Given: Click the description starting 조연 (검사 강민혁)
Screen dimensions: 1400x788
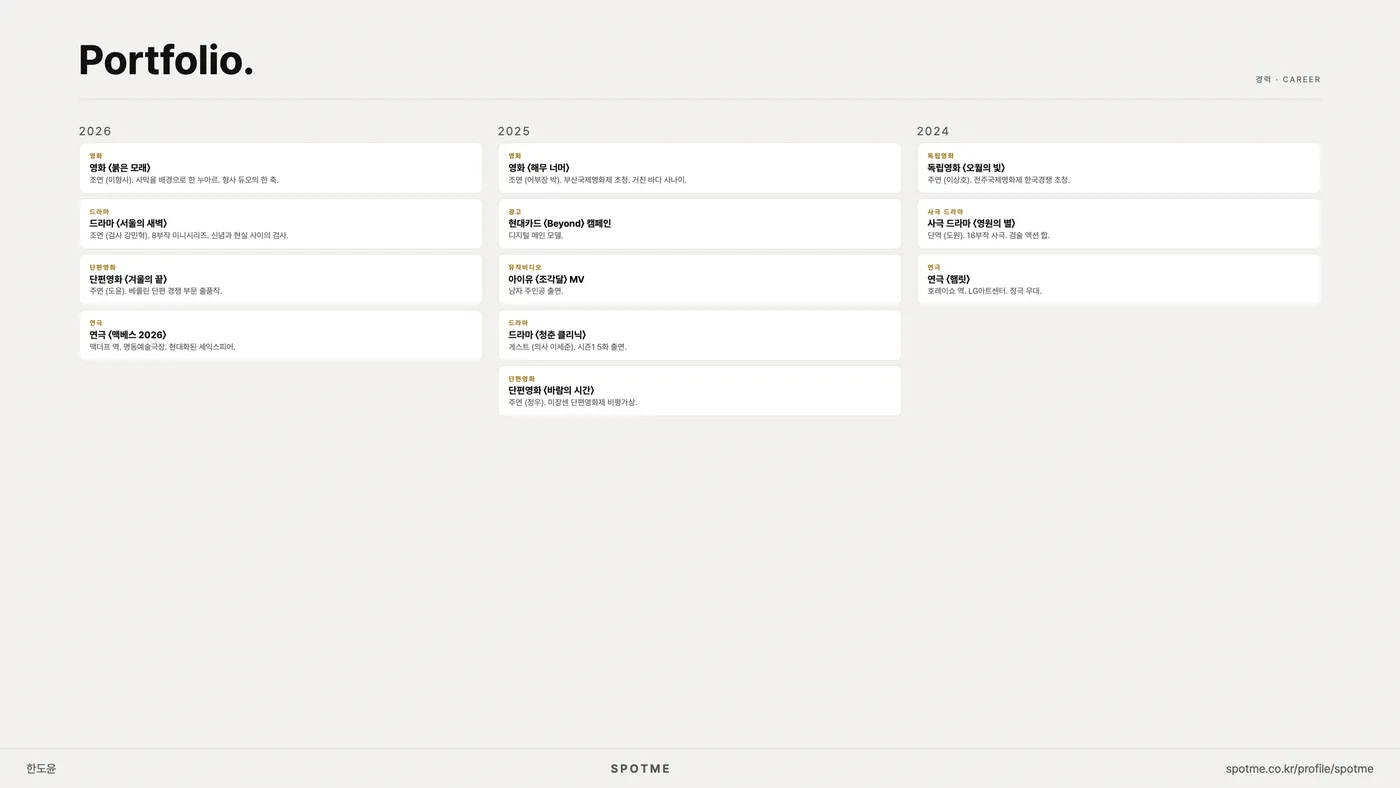Looking at the screenshot, I should [189, 236].
